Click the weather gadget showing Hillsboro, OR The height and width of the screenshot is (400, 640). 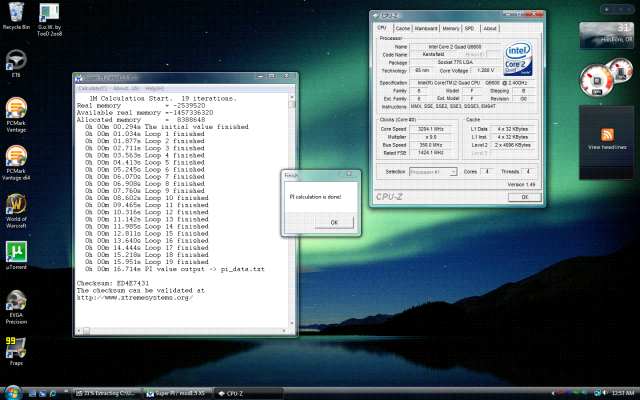pyautogui.click(x=607, y=35)
